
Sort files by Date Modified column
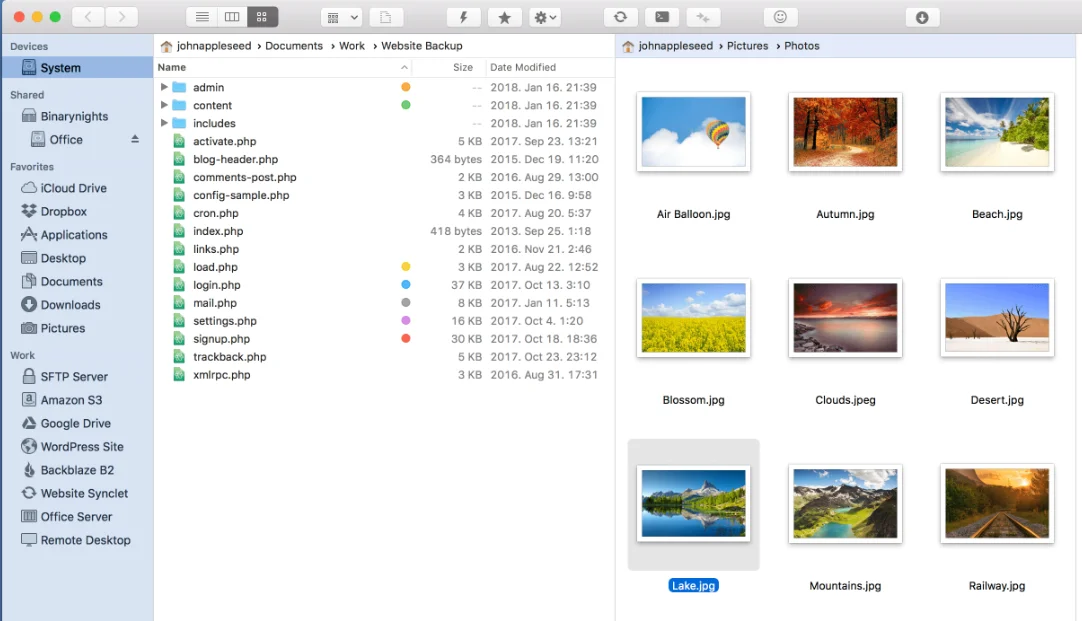[x=522, y=67]
